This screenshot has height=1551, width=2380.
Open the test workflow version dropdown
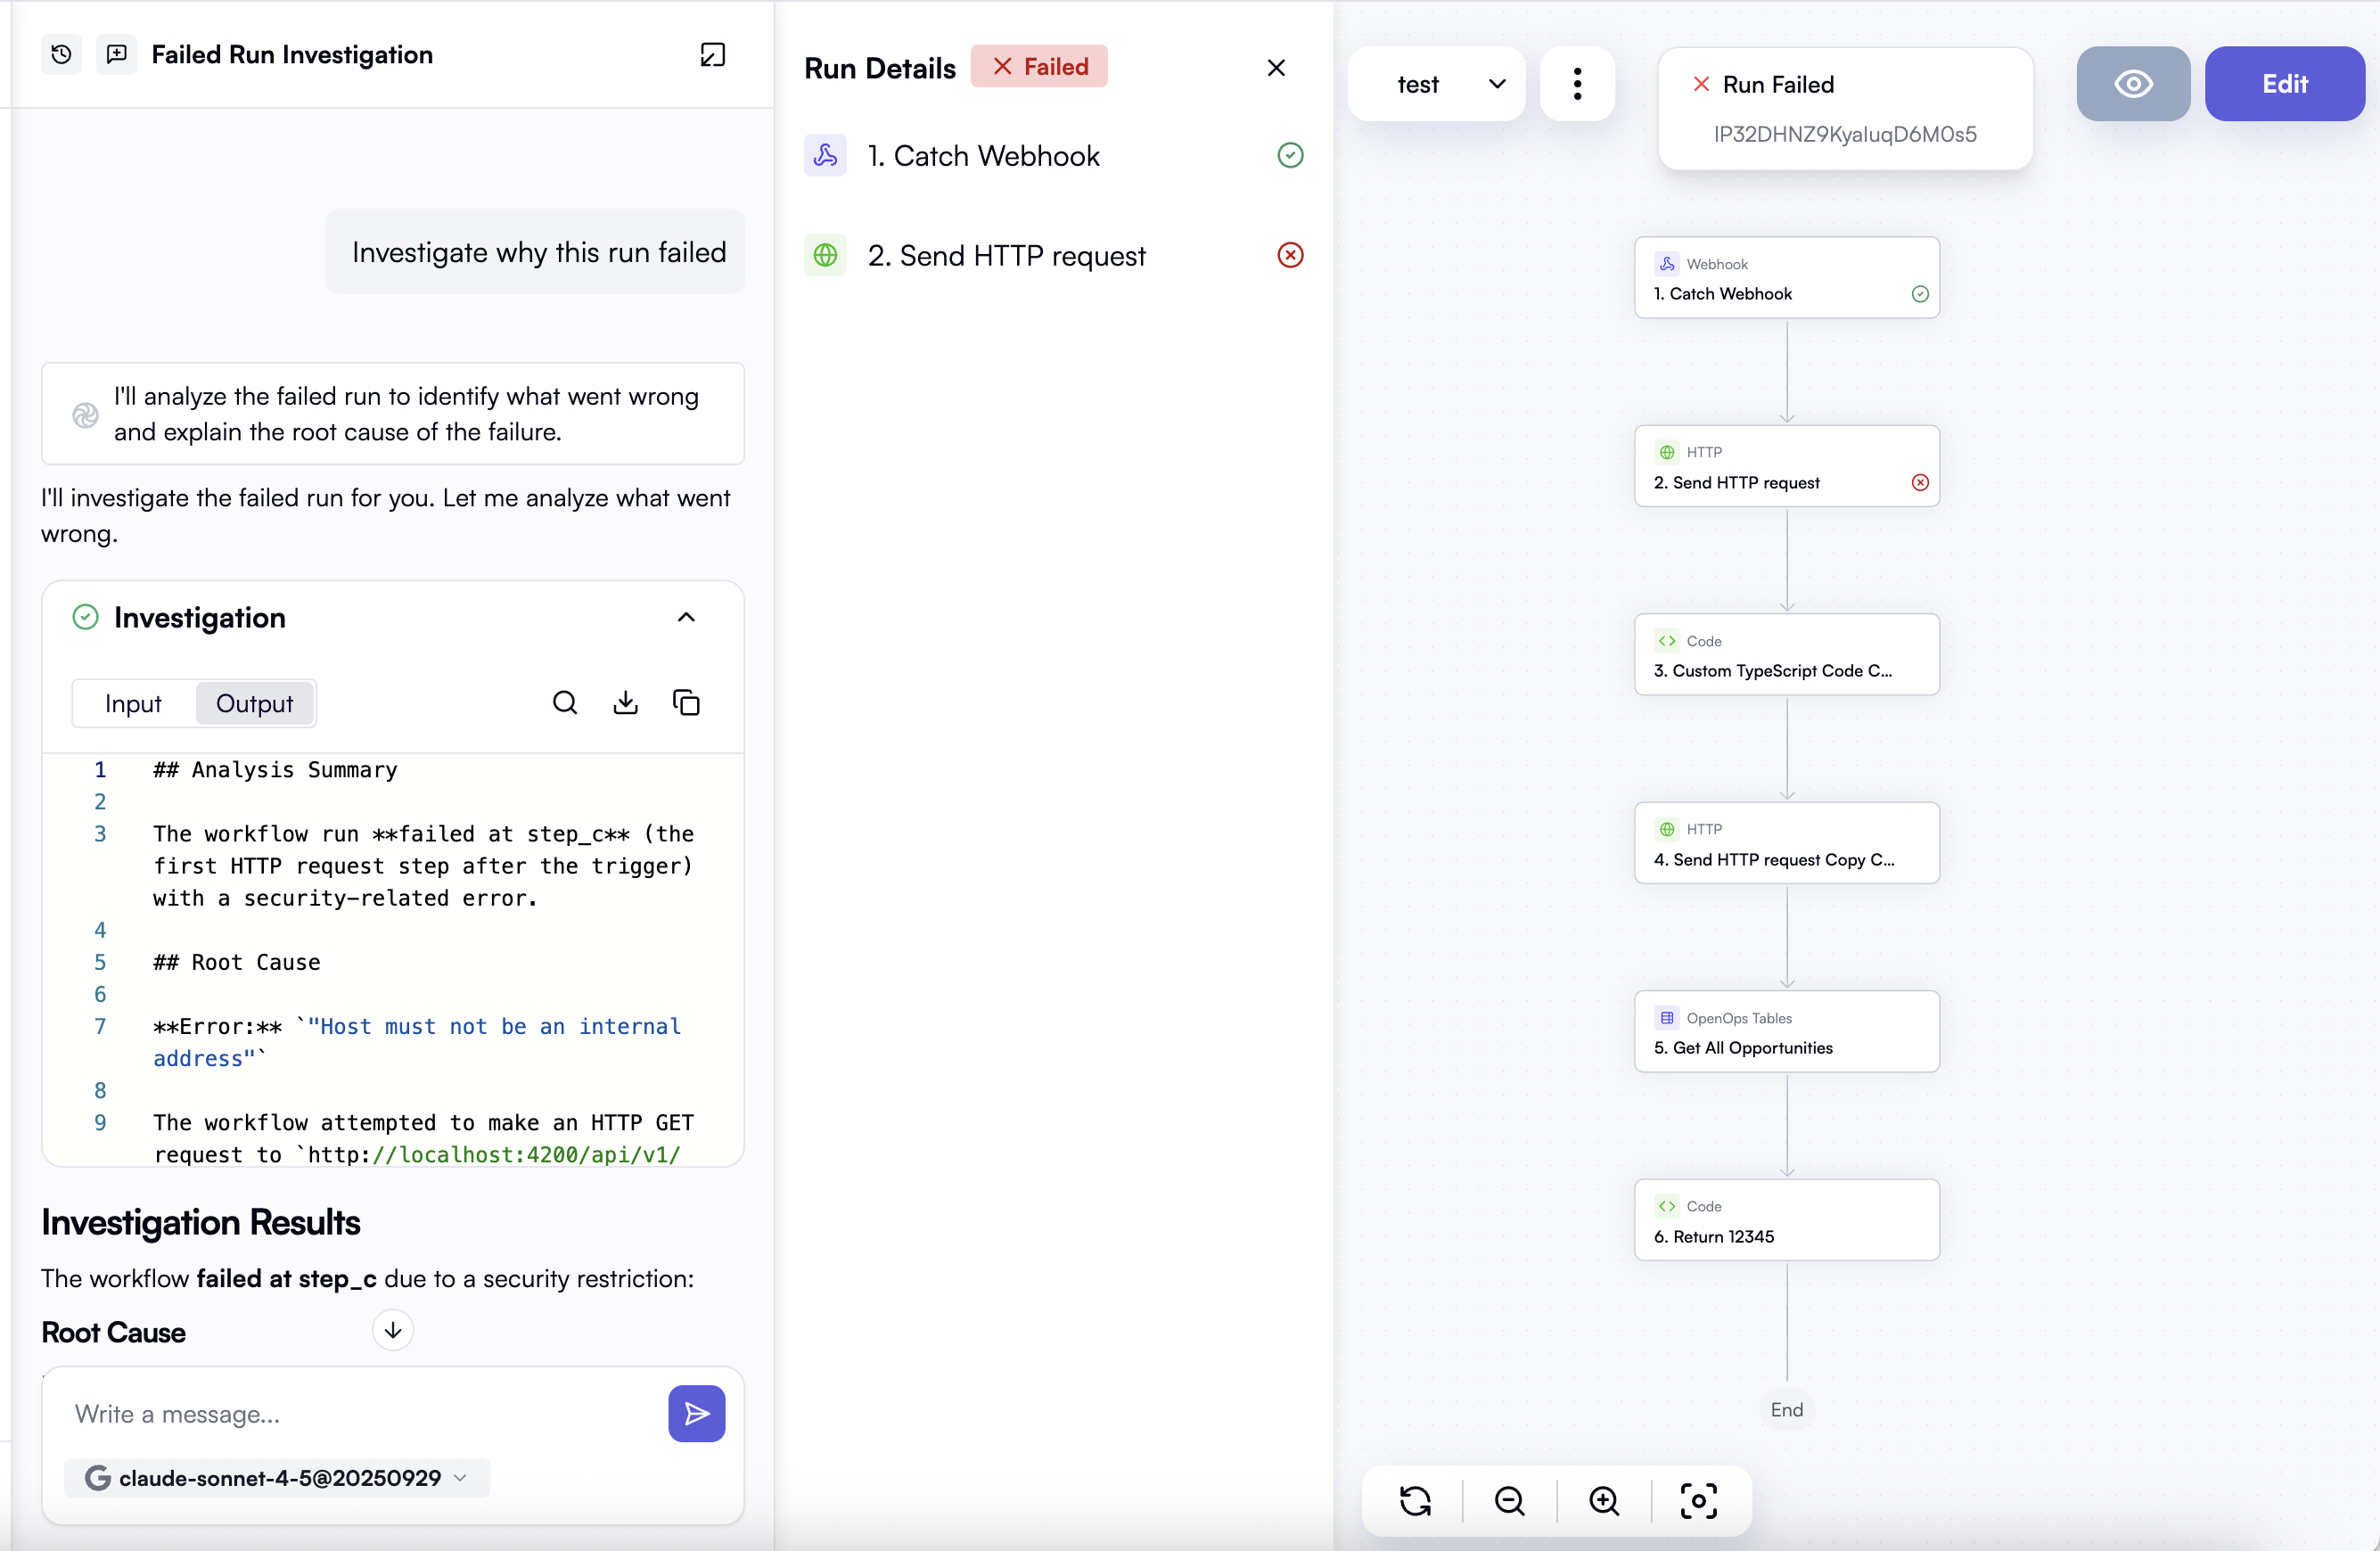point(1436,83)
